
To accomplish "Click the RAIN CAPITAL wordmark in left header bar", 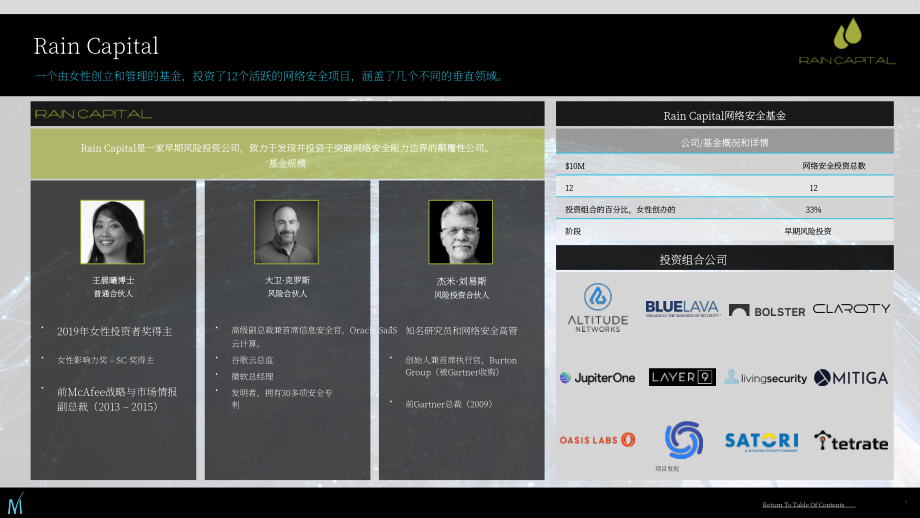I will click(93, 114).
